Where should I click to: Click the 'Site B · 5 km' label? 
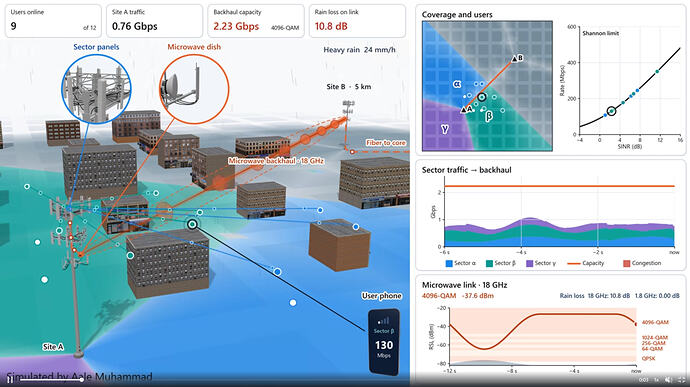pyautogui.click(x=349, y=87)
